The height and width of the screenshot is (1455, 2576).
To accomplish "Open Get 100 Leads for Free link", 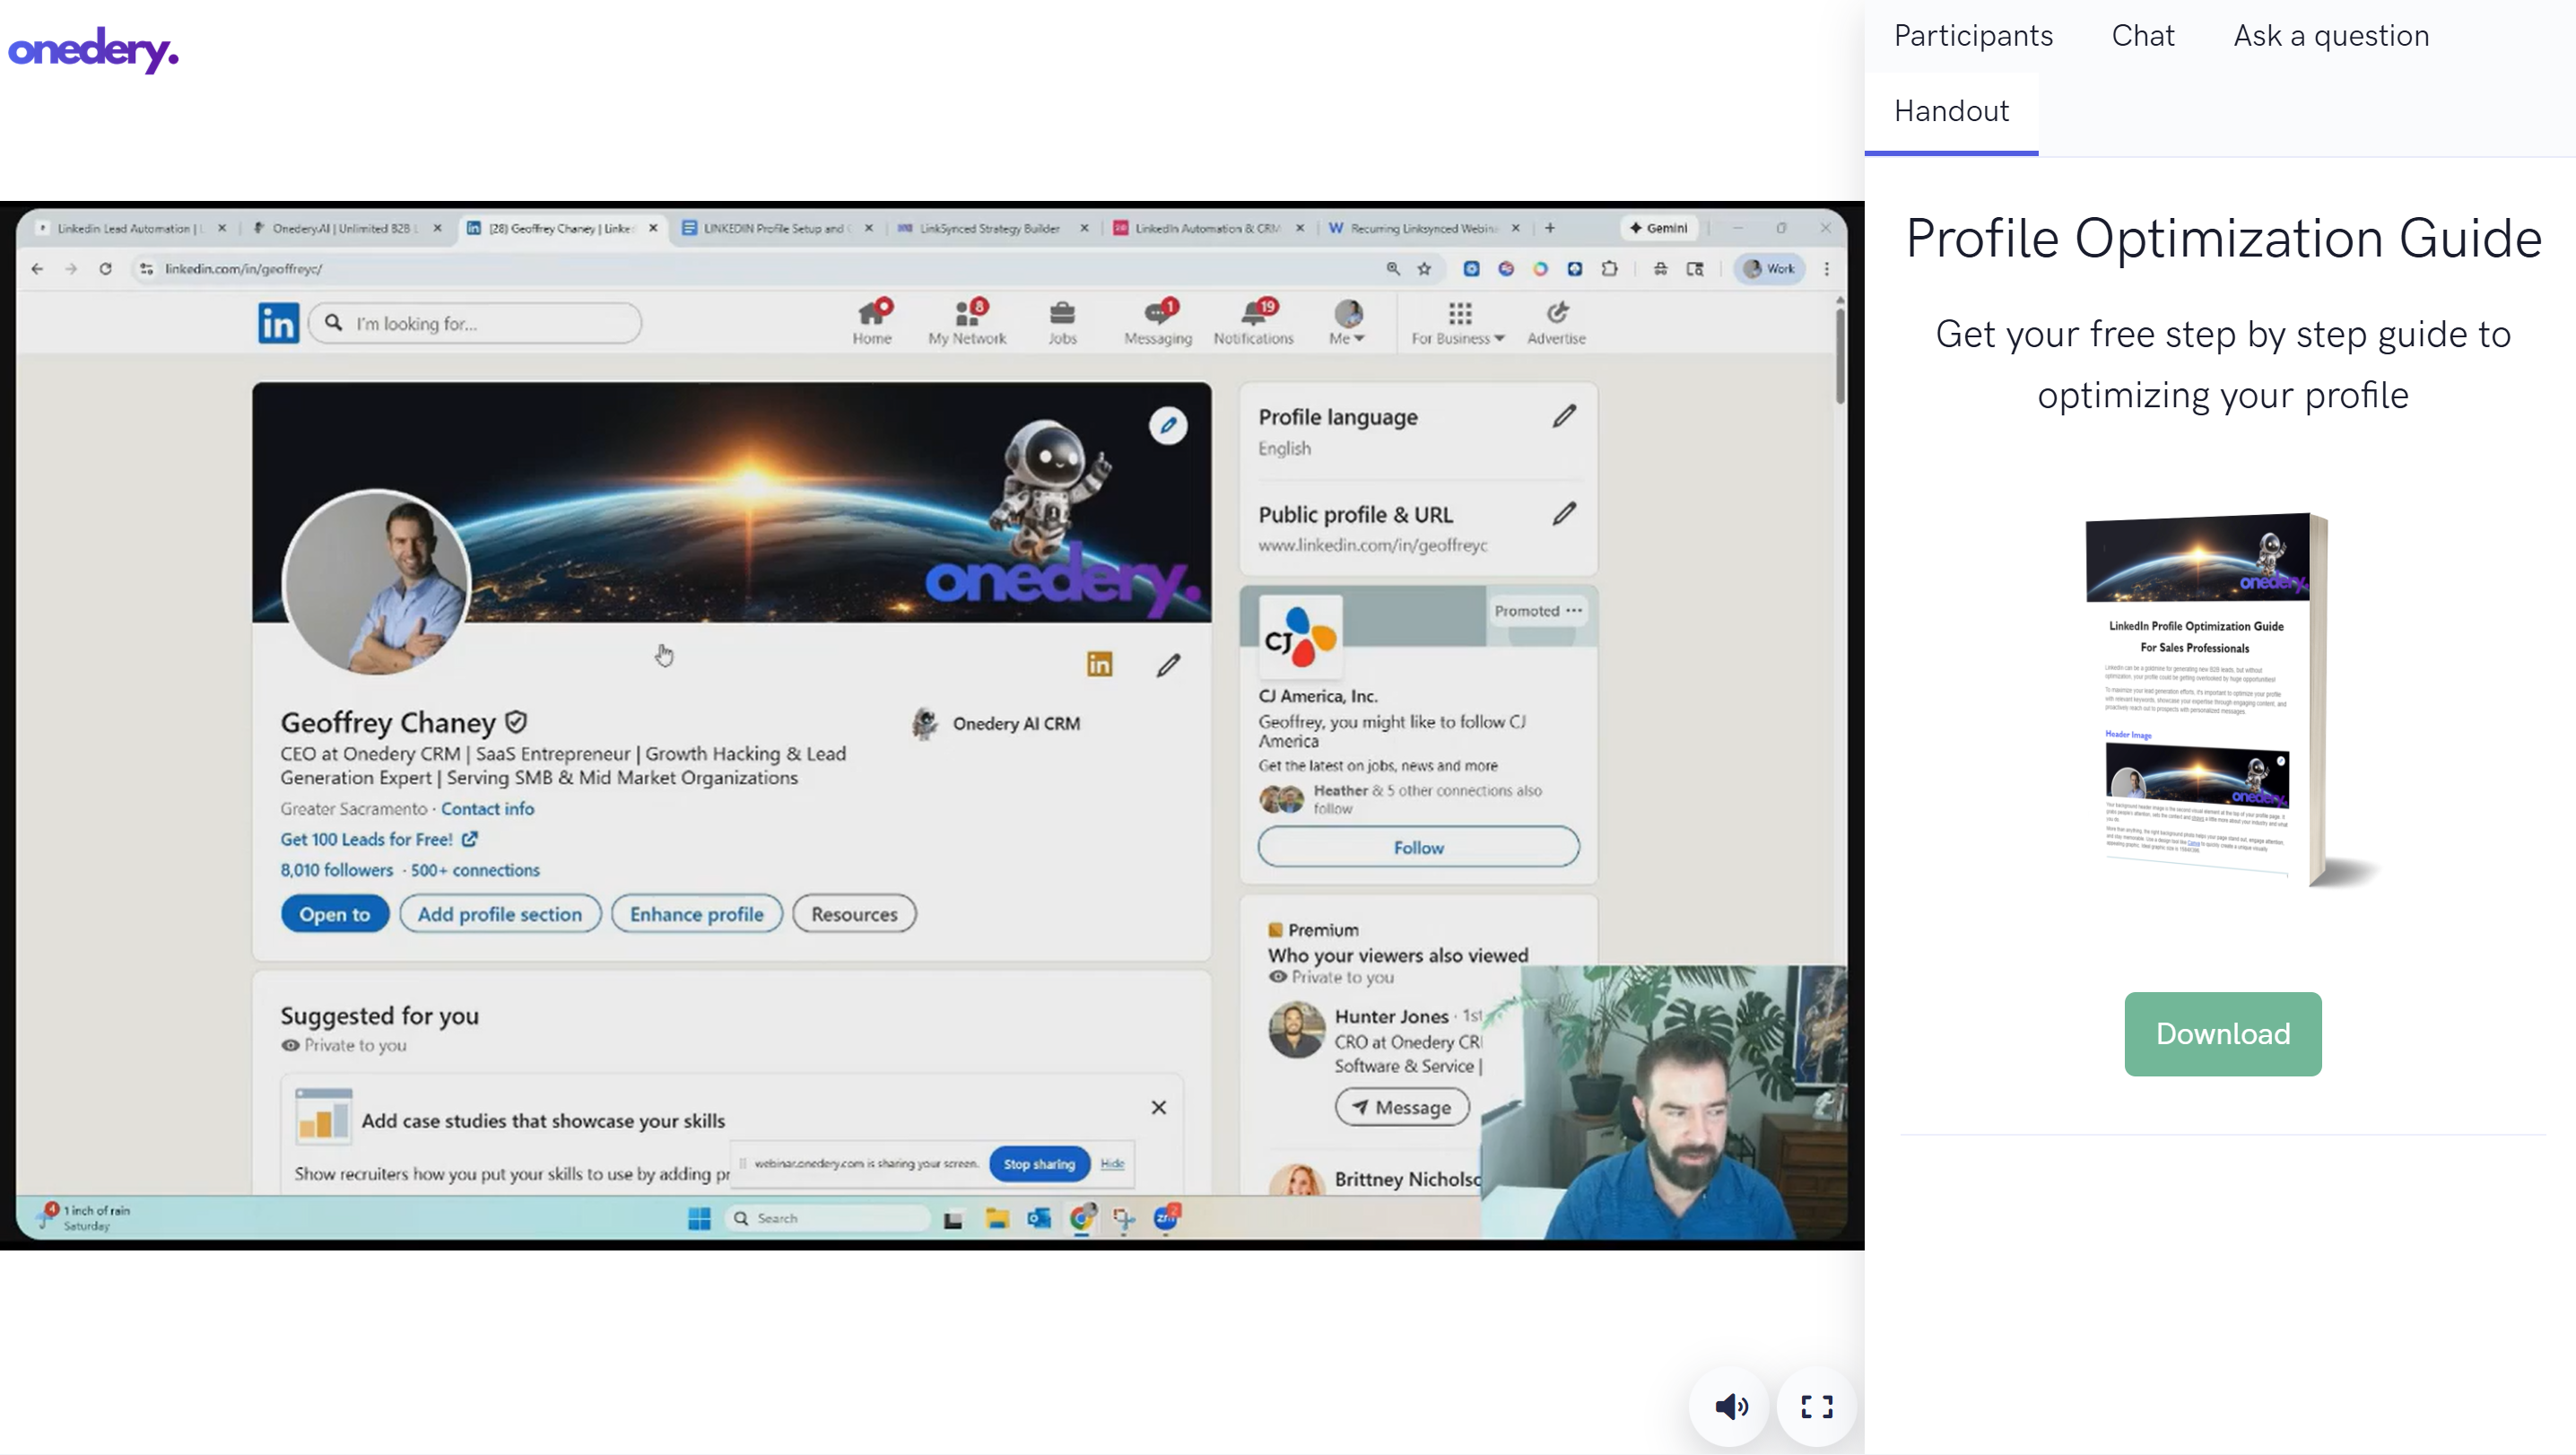I will 378,839.
